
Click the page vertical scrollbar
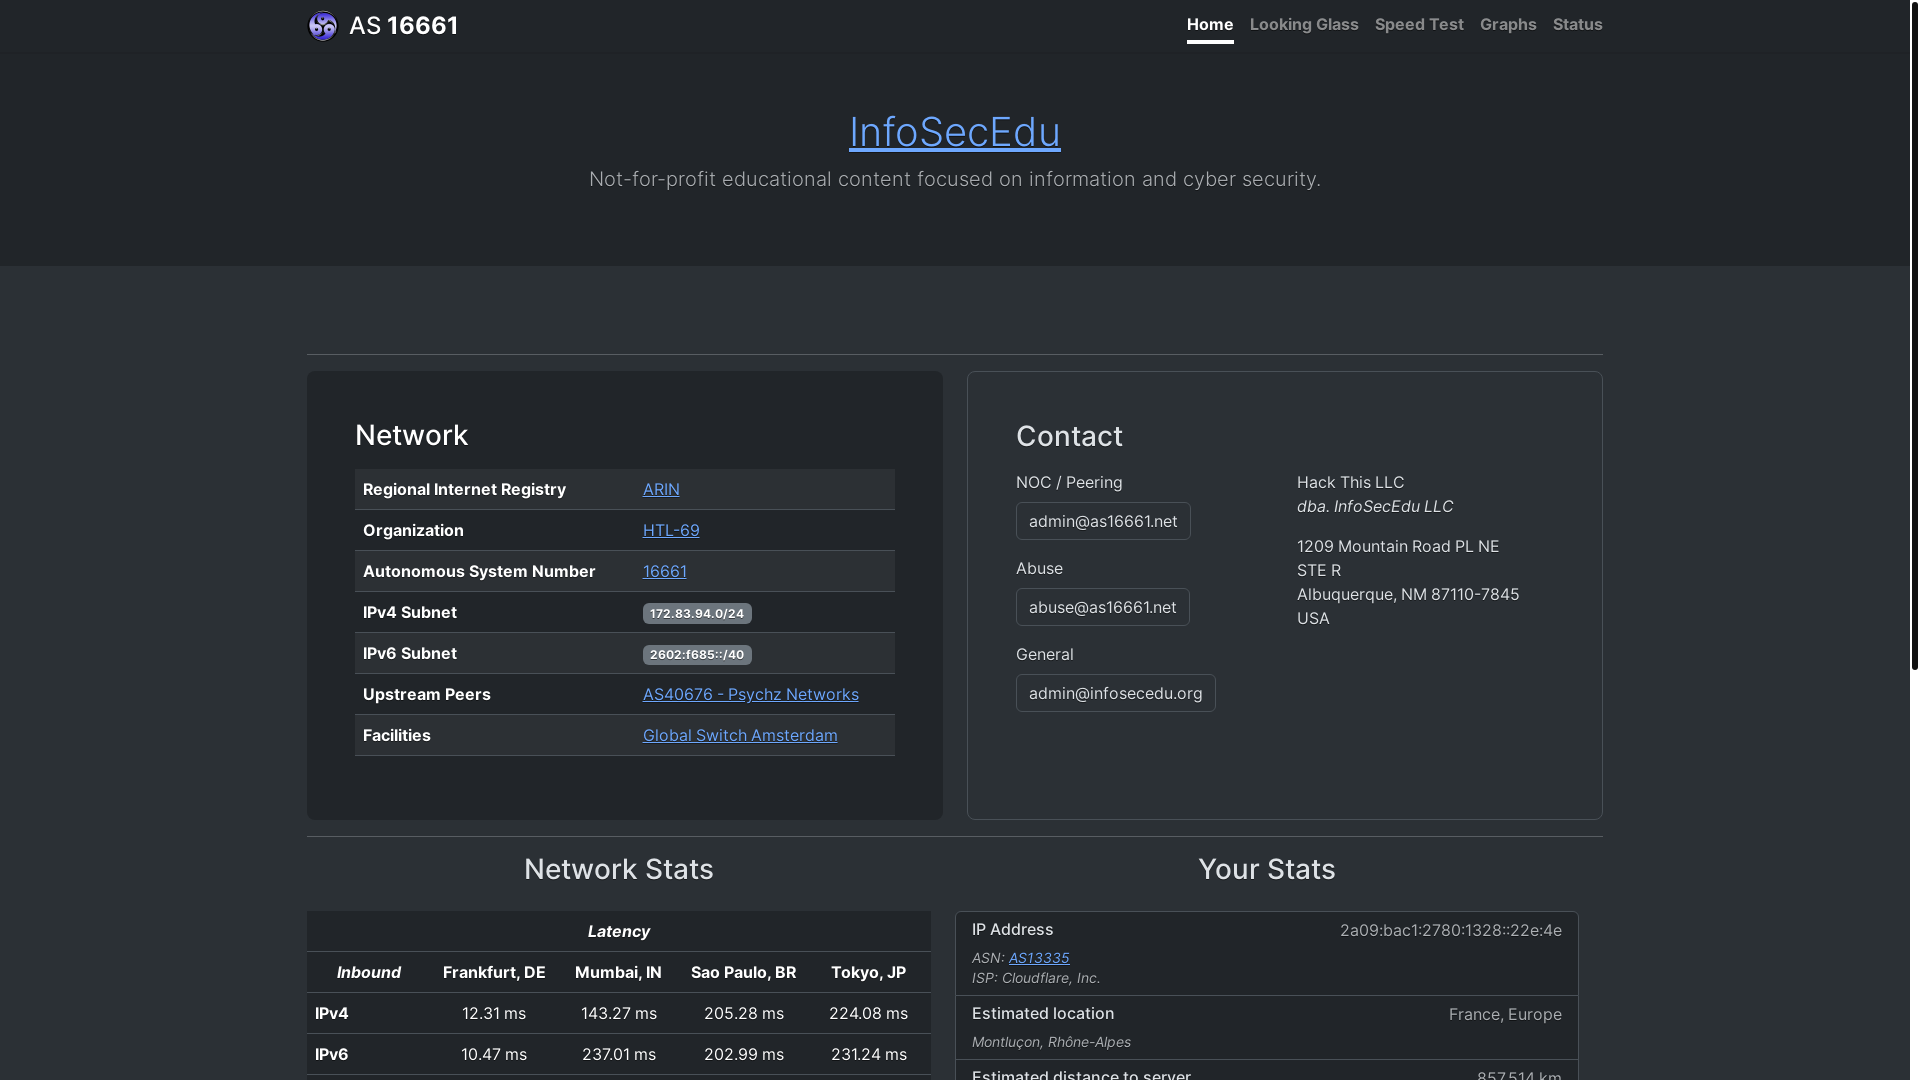tap(1914, 335)
